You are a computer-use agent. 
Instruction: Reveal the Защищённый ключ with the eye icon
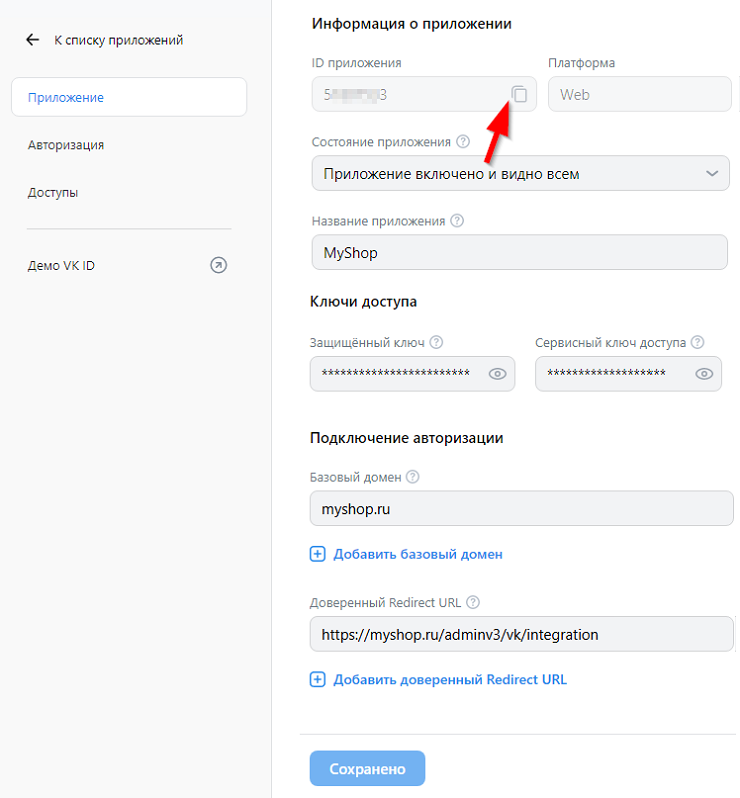point(497,374)
